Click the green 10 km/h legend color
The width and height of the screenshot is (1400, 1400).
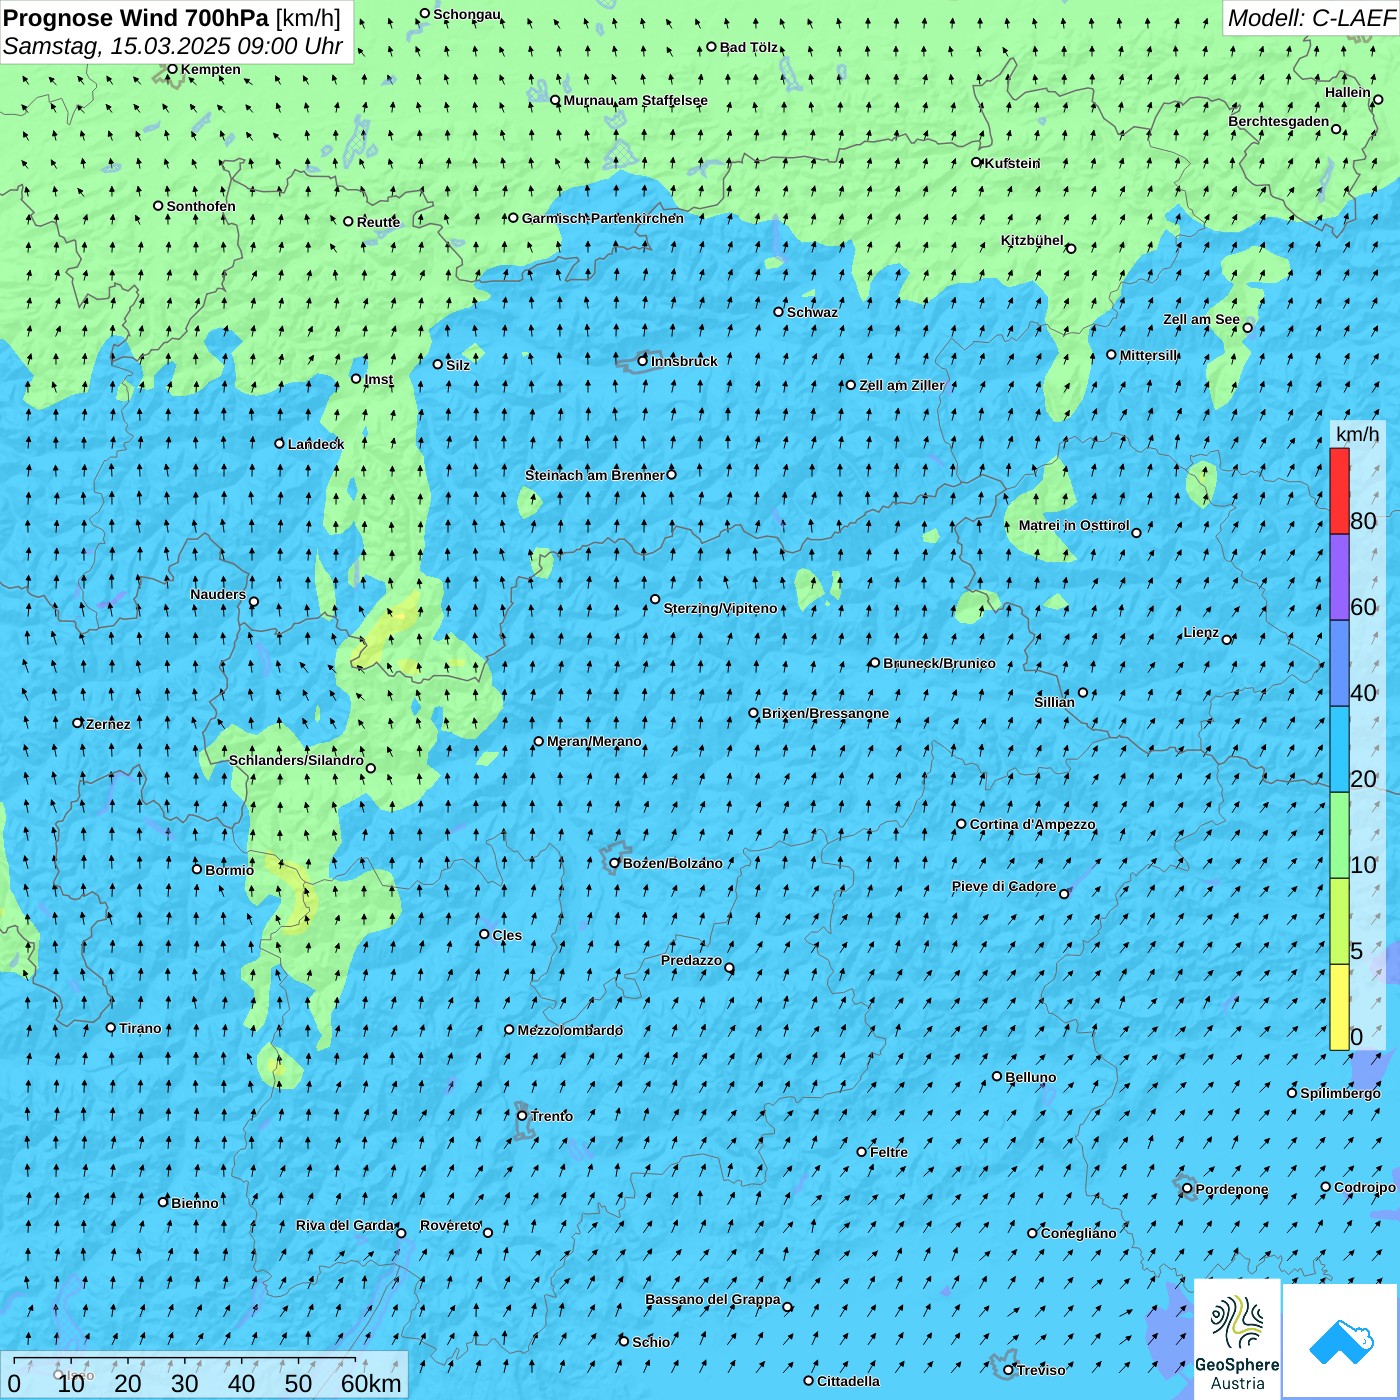[1339, 835]
